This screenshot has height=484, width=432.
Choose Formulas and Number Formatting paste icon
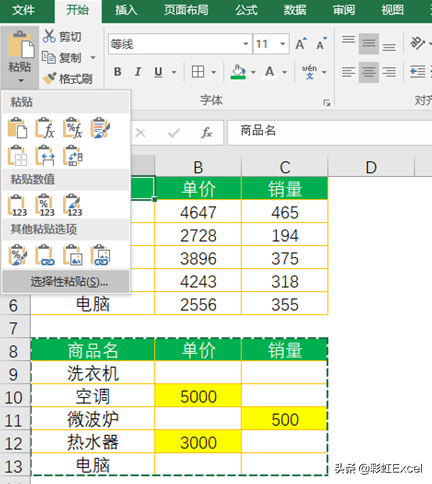pos(73,128)
